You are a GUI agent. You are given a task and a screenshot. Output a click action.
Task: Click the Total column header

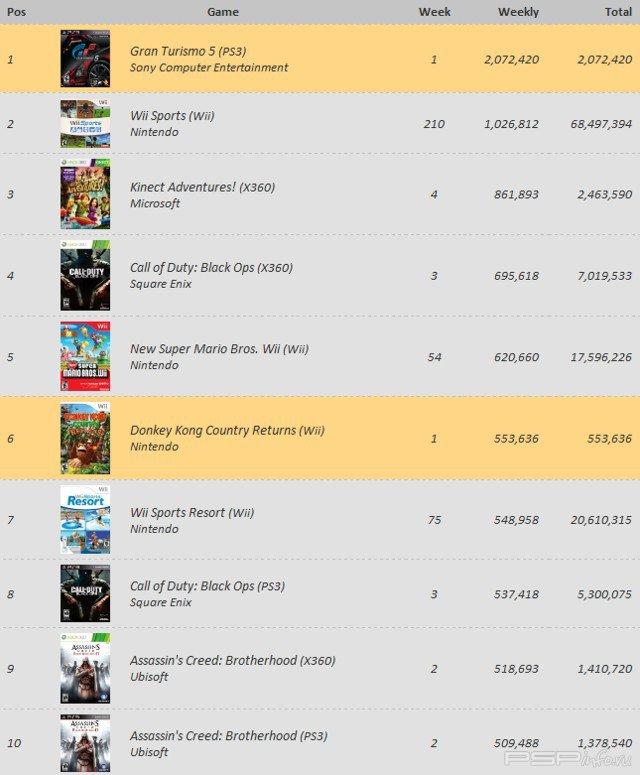[x=616, y=12]
